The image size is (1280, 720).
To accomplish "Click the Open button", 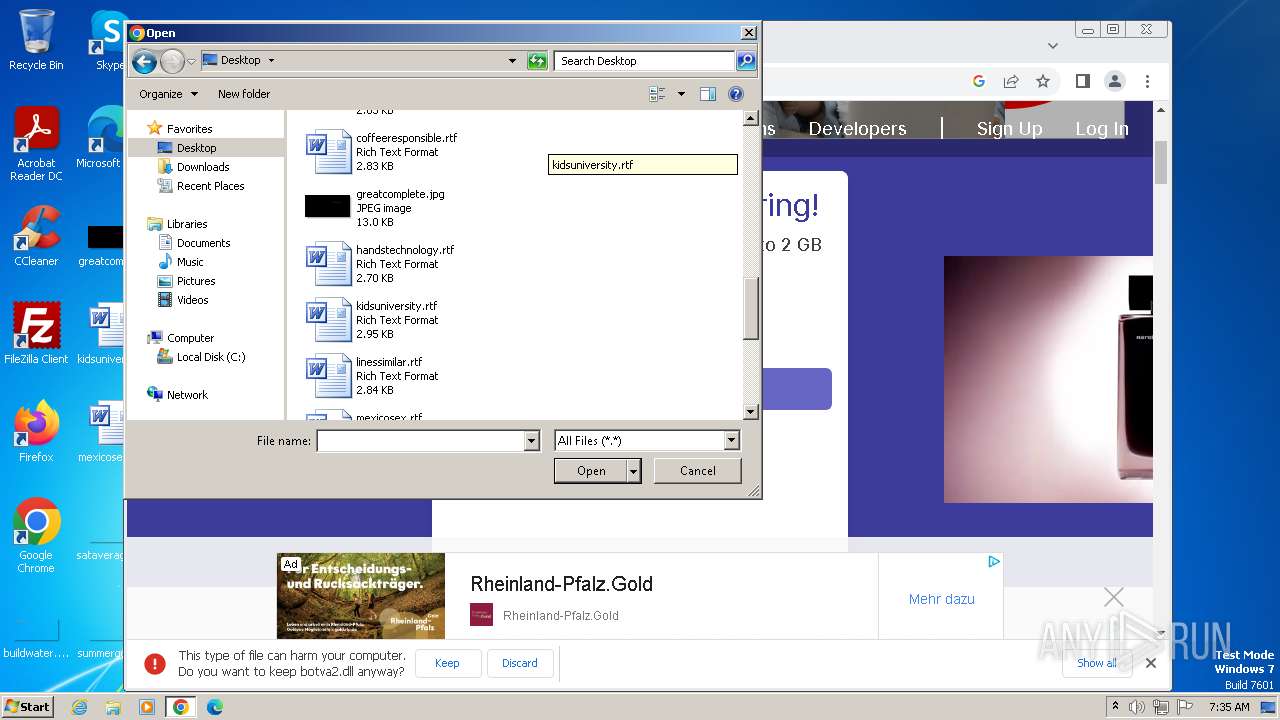I will point(591,471).
